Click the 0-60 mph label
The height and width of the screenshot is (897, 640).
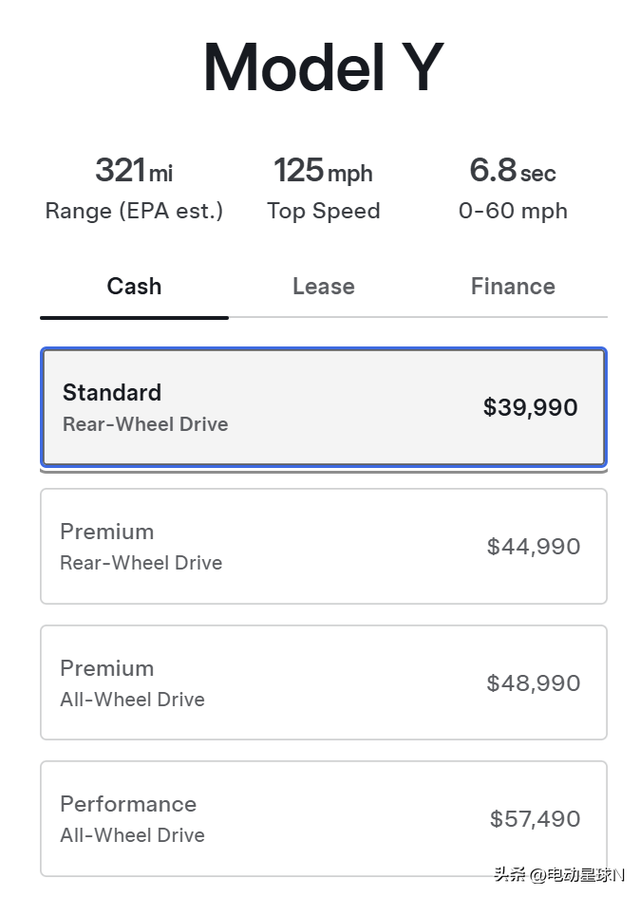click(x=513, y=211)
